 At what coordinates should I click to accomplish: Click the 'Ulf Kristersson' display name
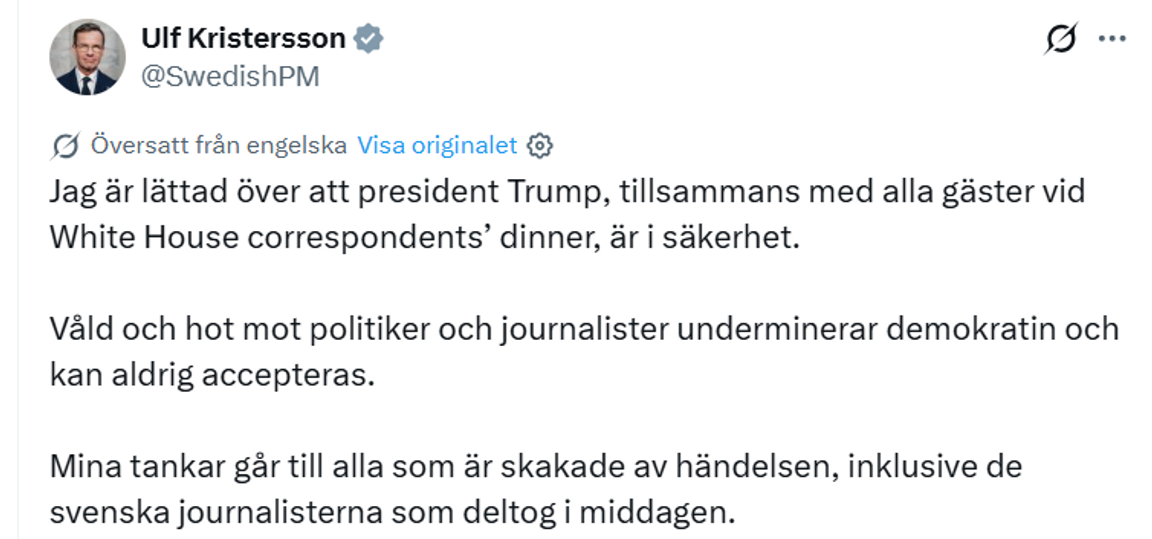[243, 39]
